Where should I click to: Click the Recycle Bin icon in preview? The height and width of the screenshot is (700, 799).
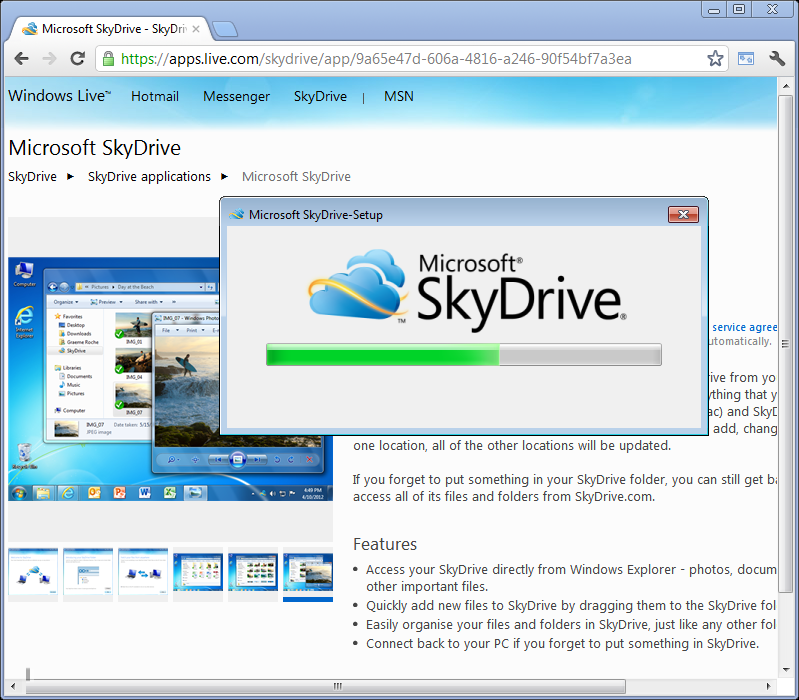(x=24, y=456)
